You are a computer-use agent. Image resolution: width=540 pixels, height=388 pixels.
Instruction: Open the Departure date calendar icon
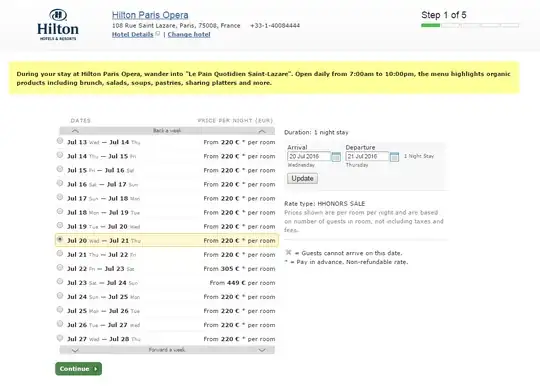coord(394,157)
